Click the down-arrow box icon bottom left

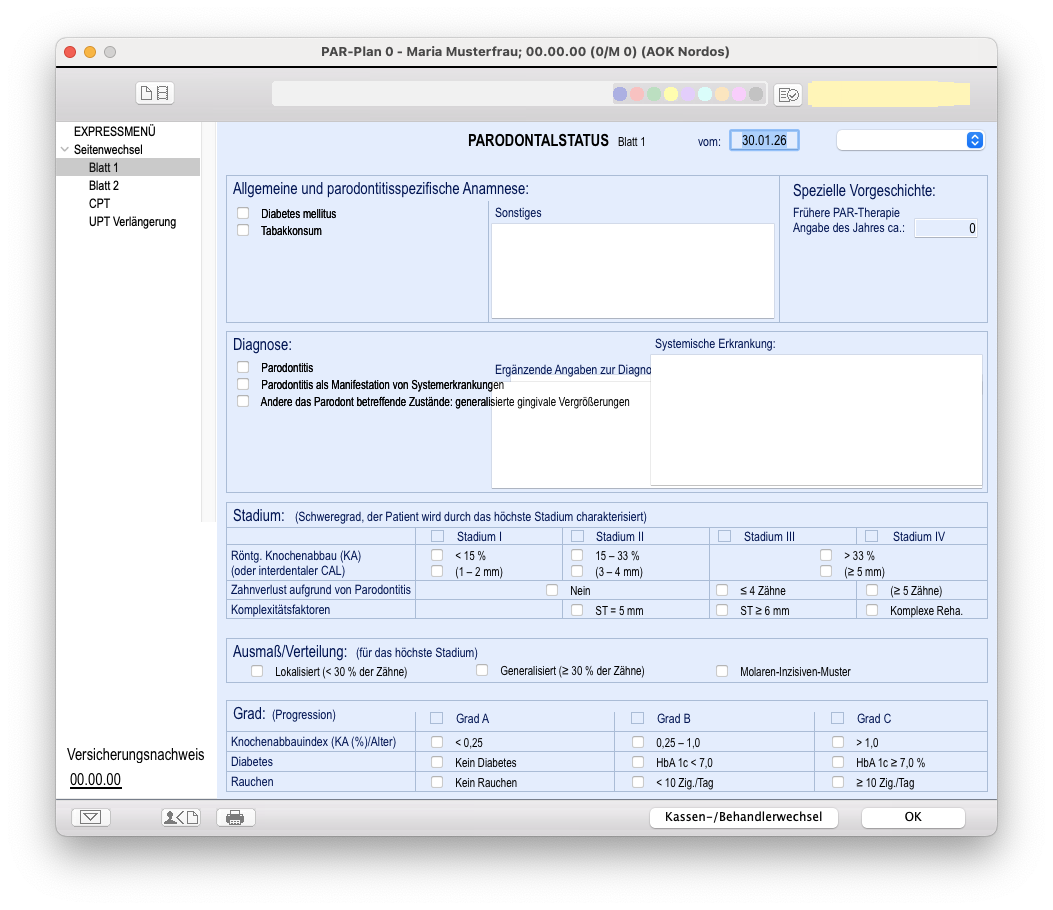tap(90, 817)
